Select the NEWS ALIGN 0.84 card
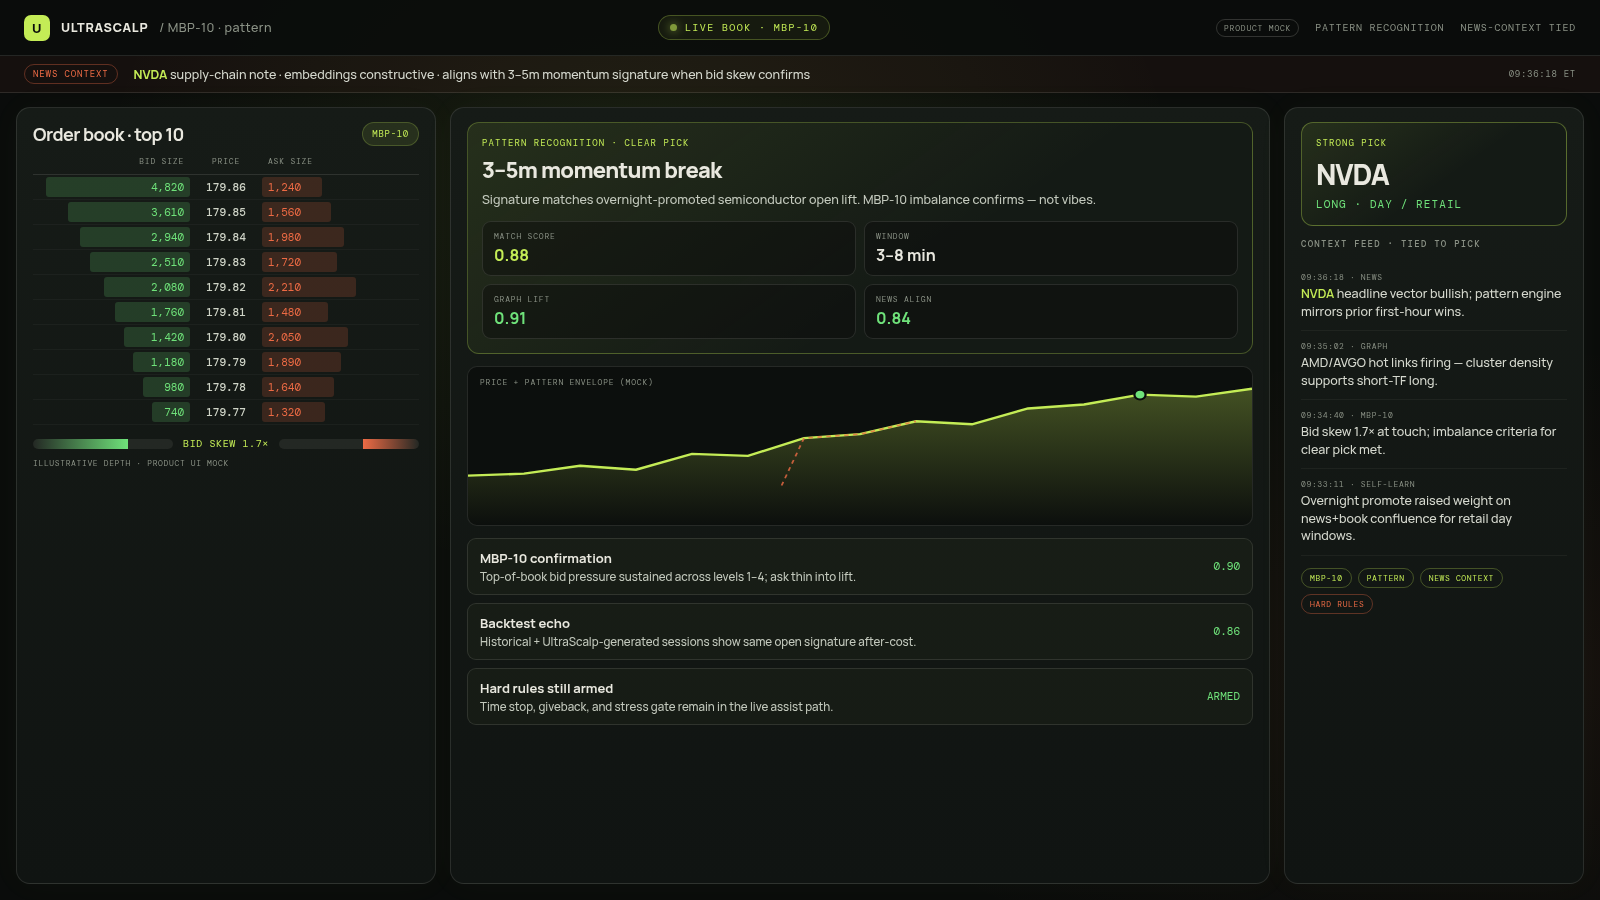The height and width of the screenshot is (900, 1600). tap(1051, 311)
